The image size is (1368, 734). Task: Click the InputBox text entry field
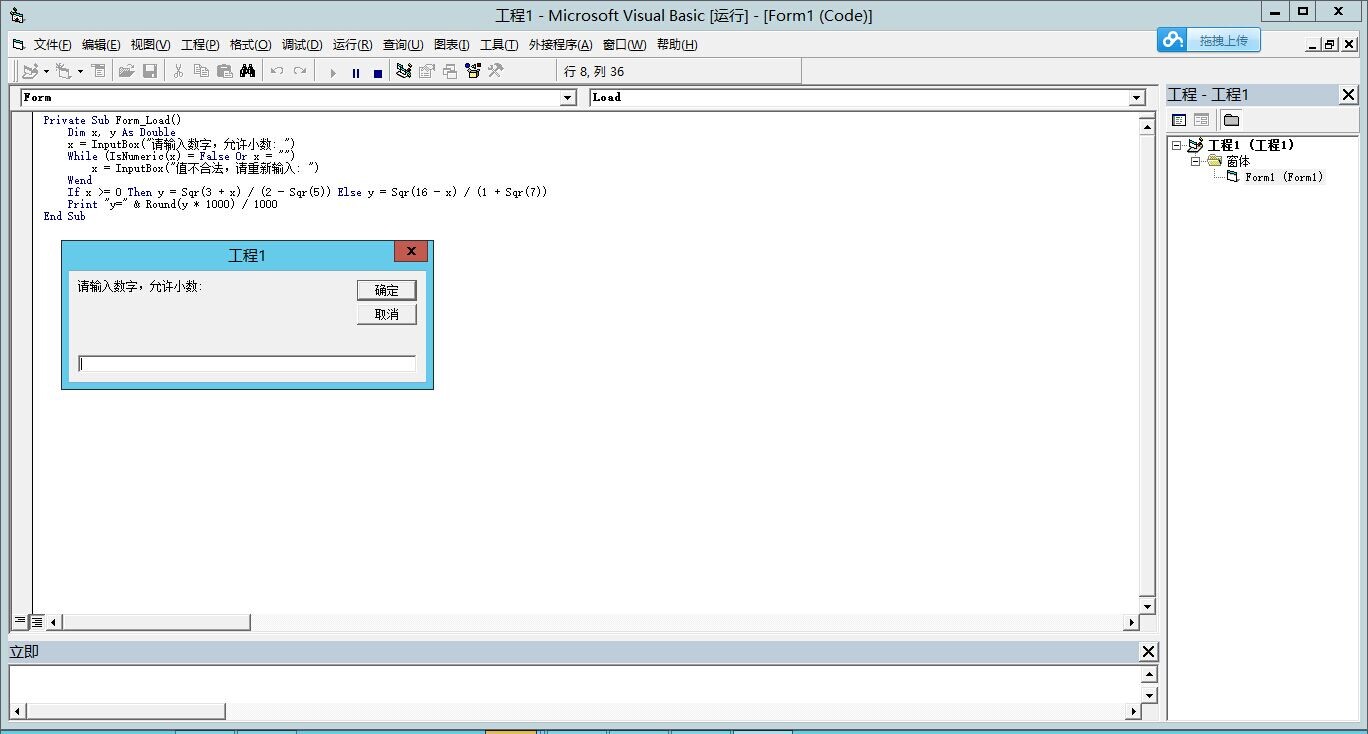coord(247,364)
